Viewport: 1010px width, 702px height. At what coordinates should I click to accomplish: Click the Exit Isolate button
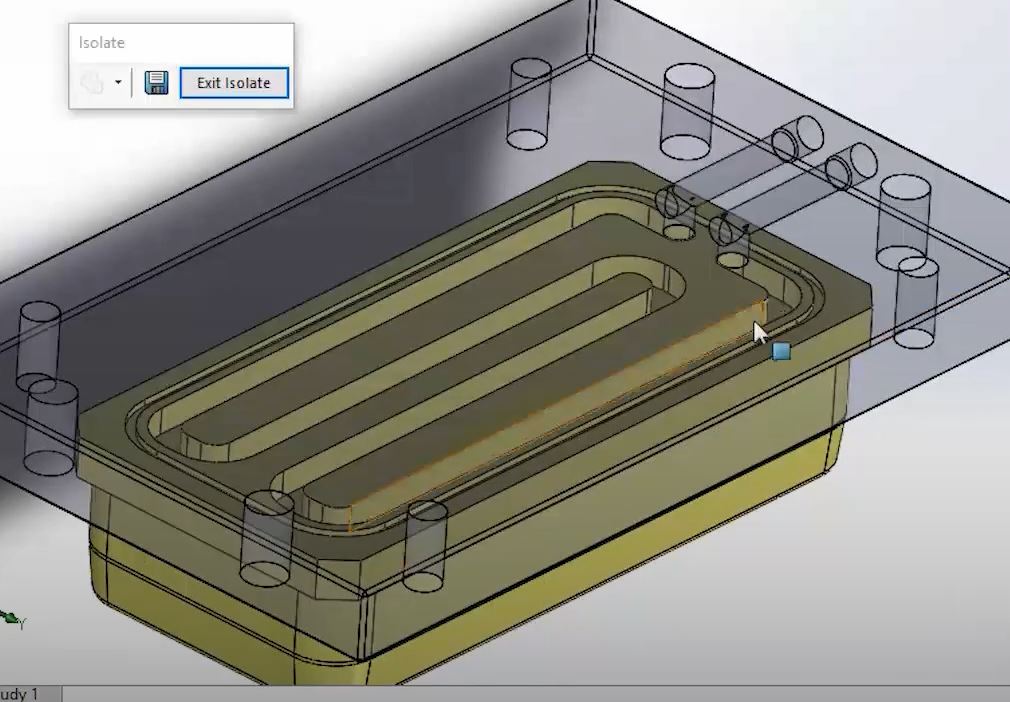(x=234, y=83)
